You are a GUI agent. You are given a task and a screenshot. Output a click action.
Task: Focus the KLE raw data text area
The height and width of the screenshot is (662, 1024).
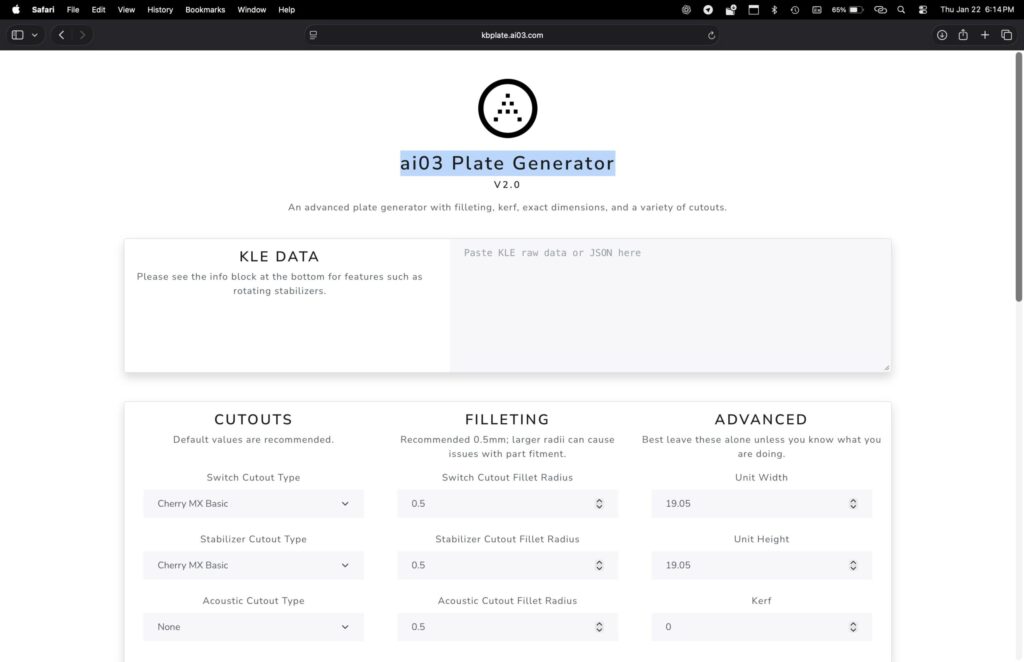(670, 305)
